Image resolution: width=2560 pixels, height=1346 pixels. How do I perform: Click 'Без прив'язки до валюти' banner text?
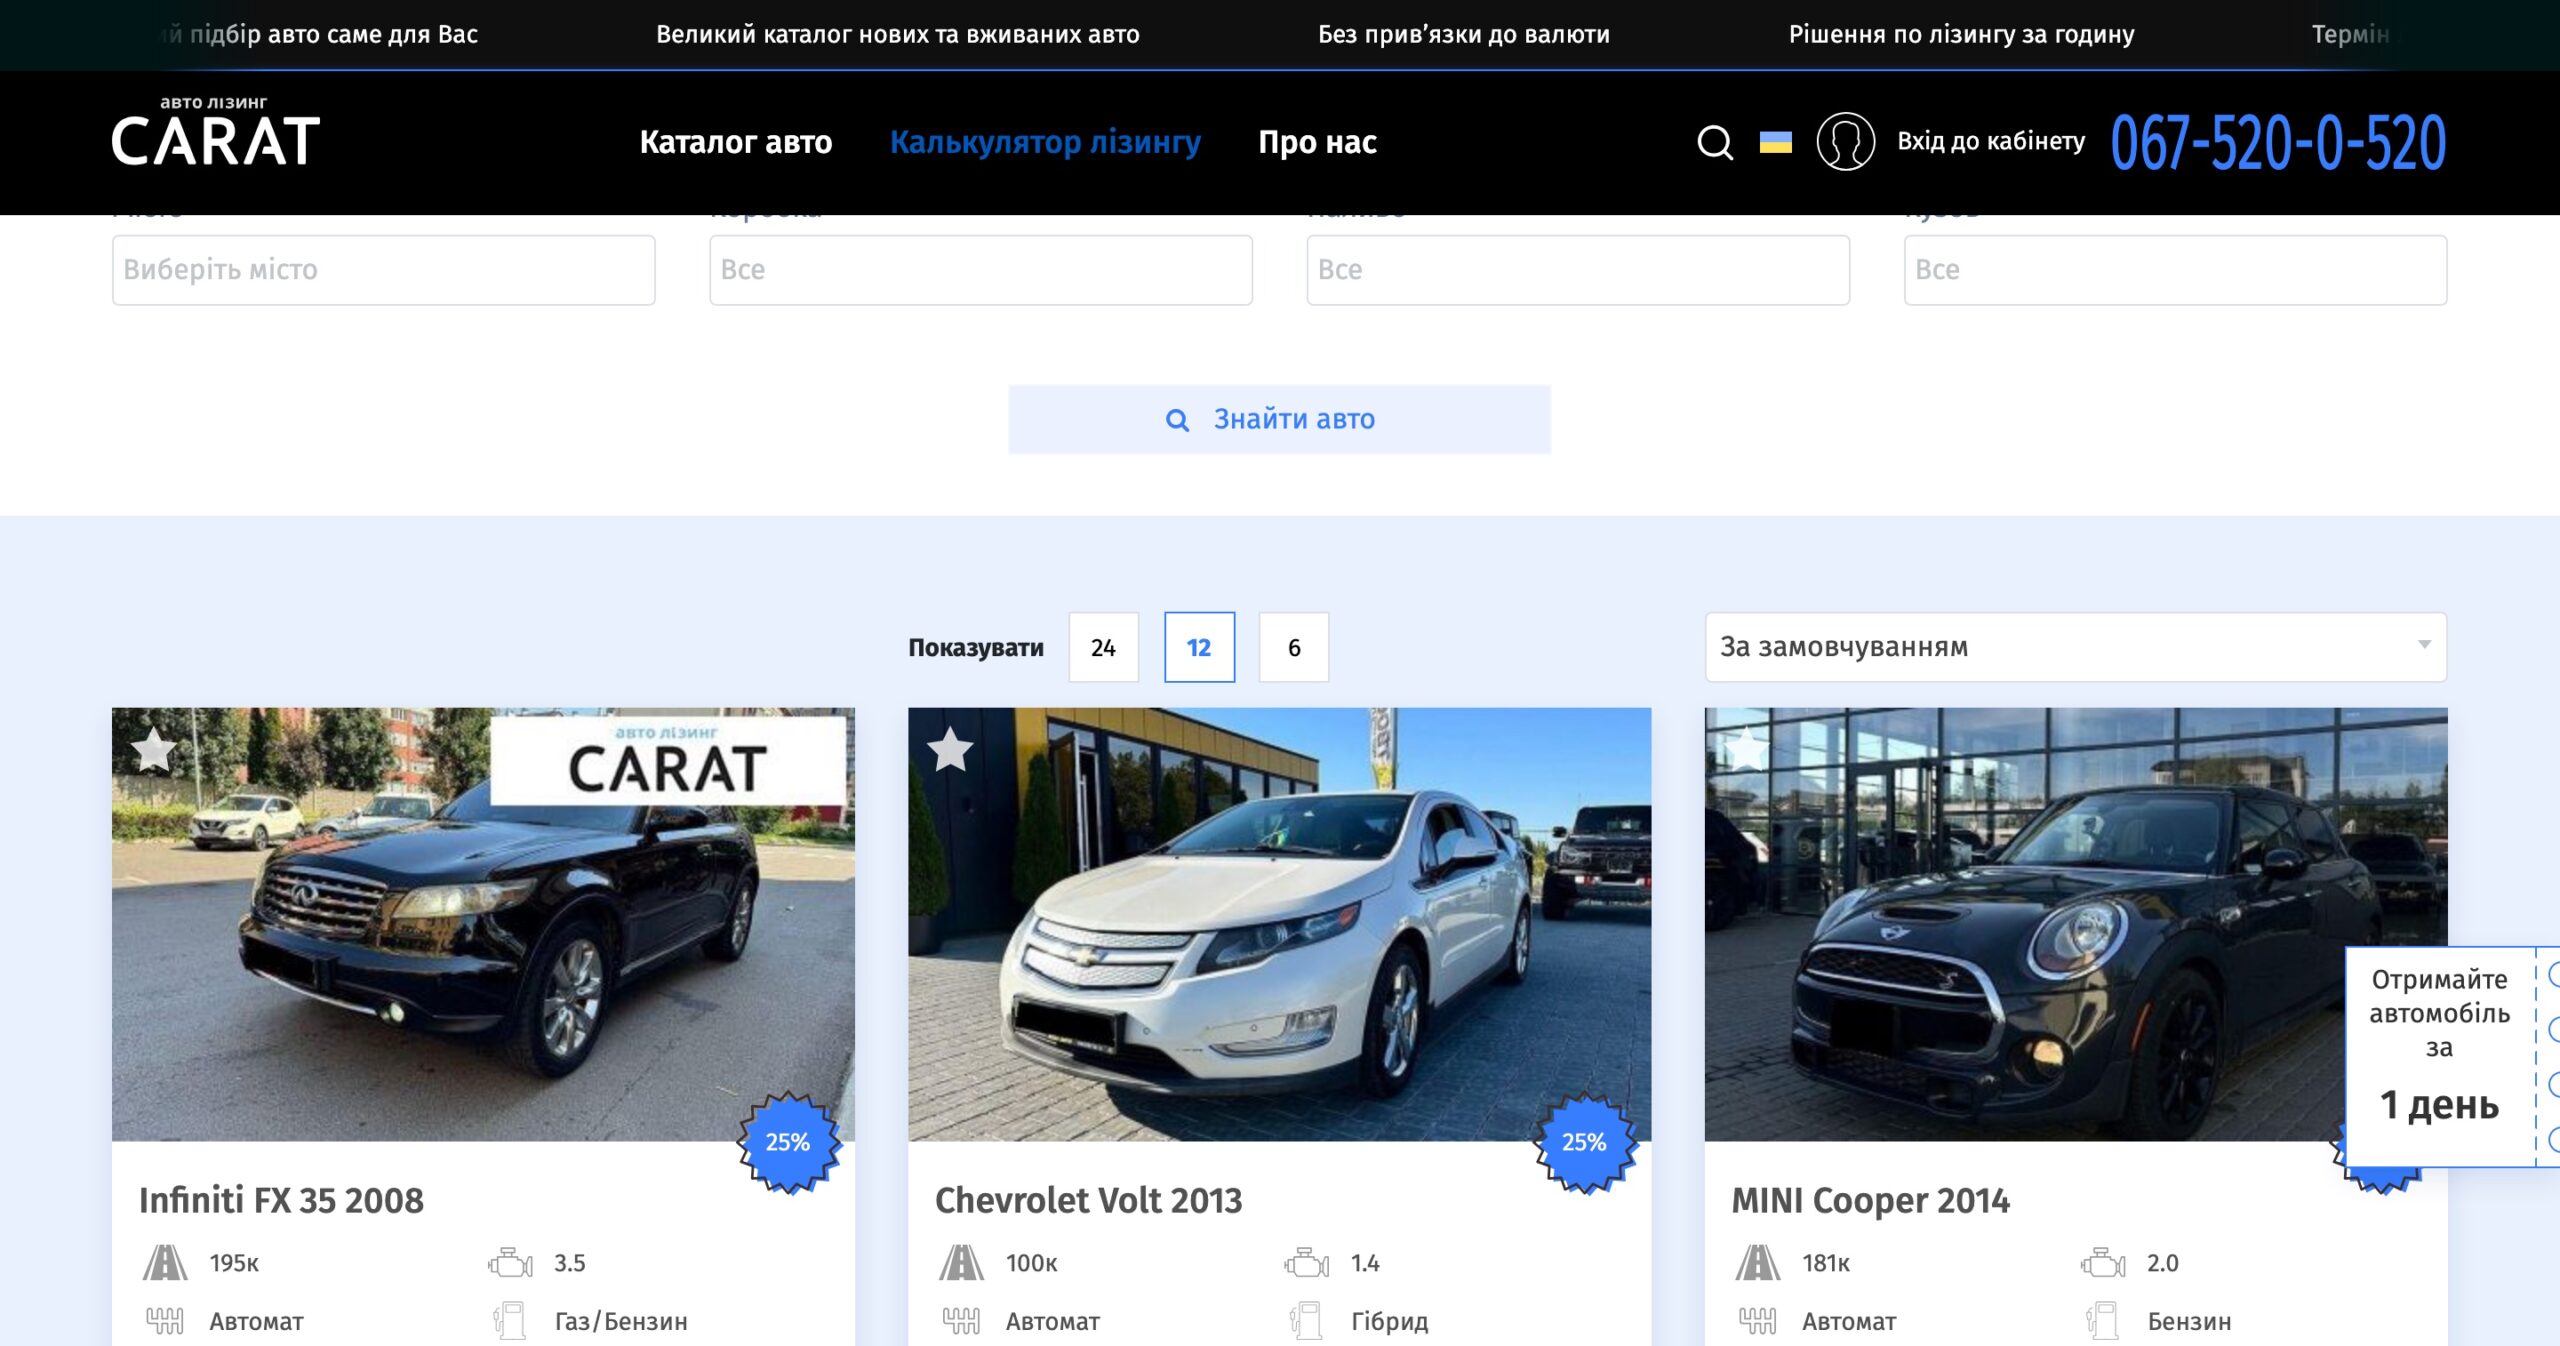1464,34
